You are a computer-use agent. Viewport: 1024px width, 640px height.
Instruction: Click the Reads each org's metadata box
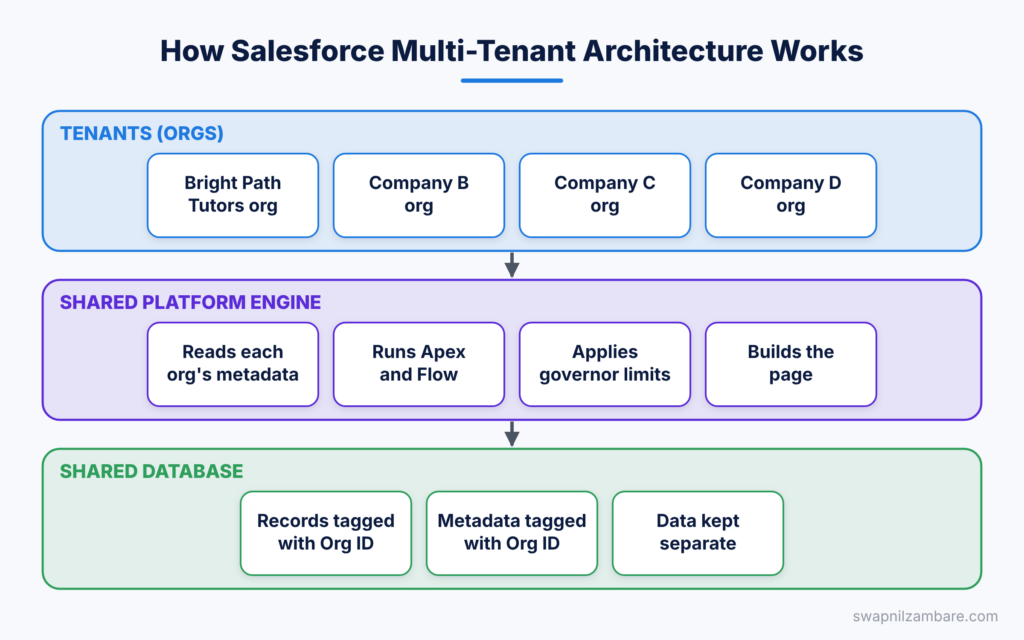pos(232,364)
